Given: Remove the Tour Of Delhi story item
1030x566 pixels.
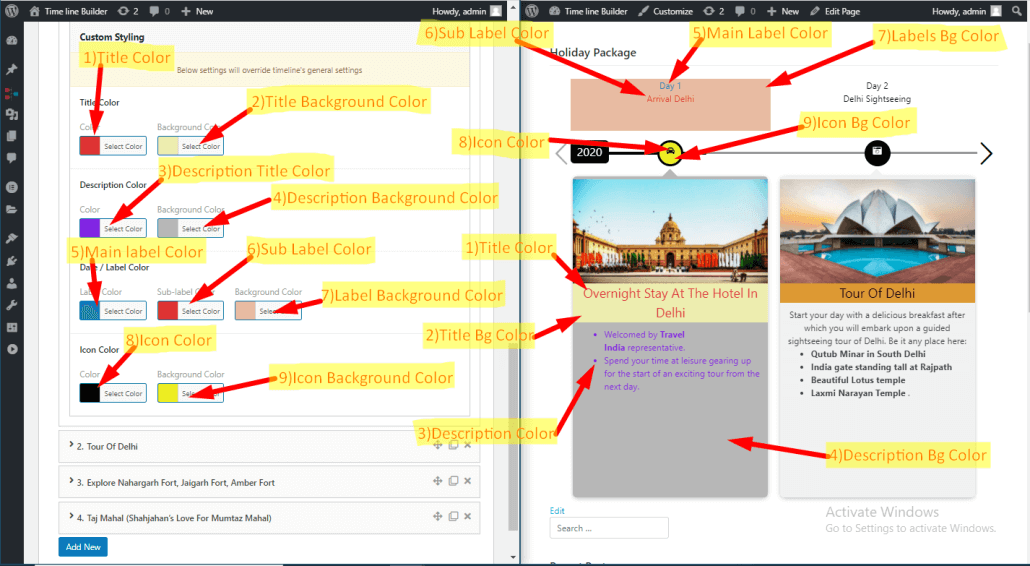Looking at the screenshot, I should [467, 445].
